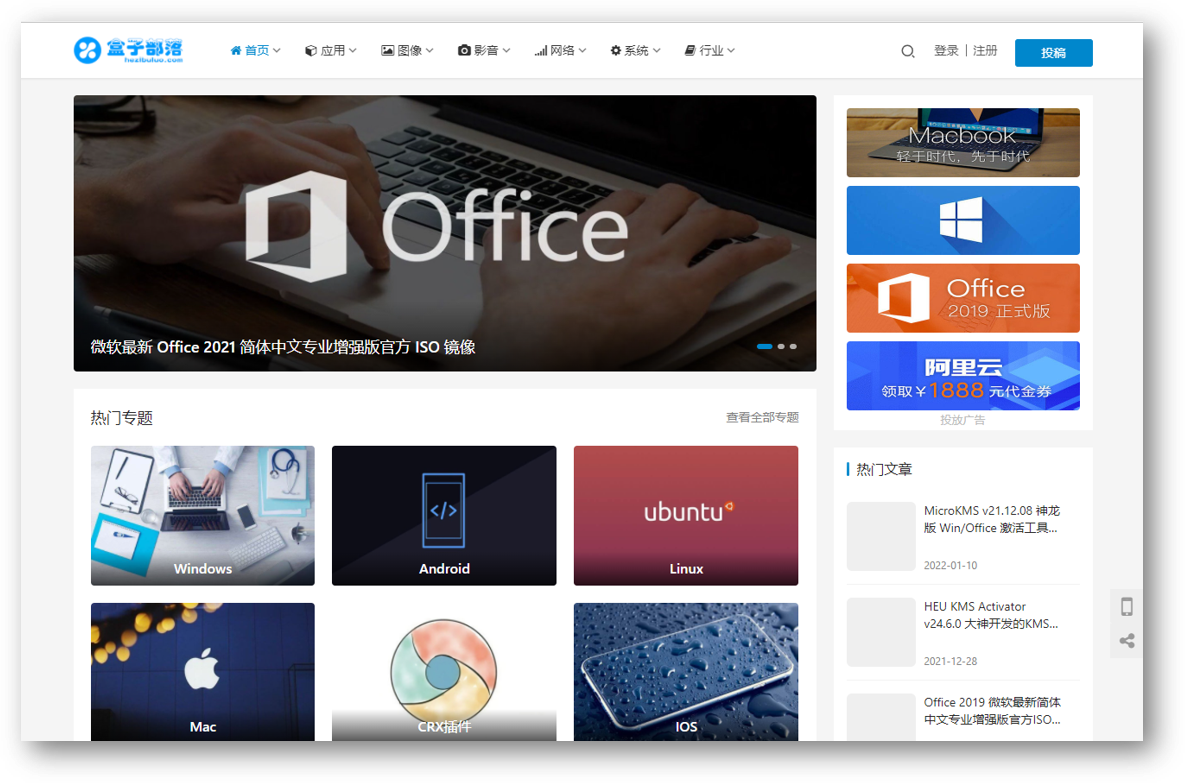
Task: Open the Office 2019 微软最新简体 article
Action: [x=992, y=711]
